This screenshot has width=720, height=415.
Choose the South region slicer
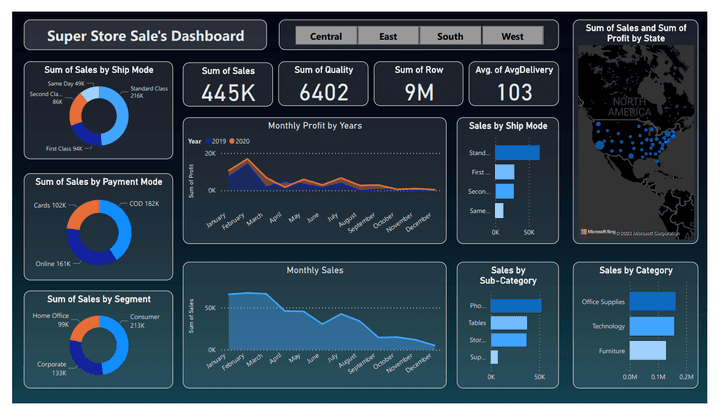(x=450, y=36)
